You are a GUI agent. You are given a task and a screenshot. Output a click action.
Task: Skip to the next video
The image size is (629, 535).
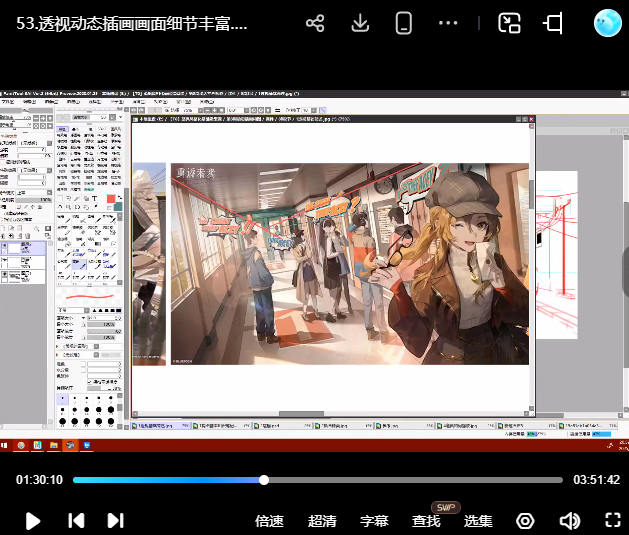click(x=115, y=520)
